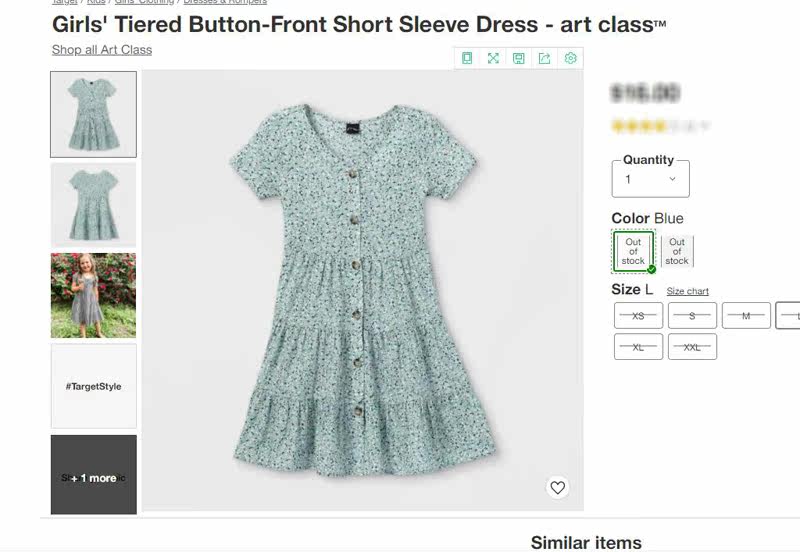Click the save floppy disk icon
Screen dimensions: 800x552
(x=519, y=58)
